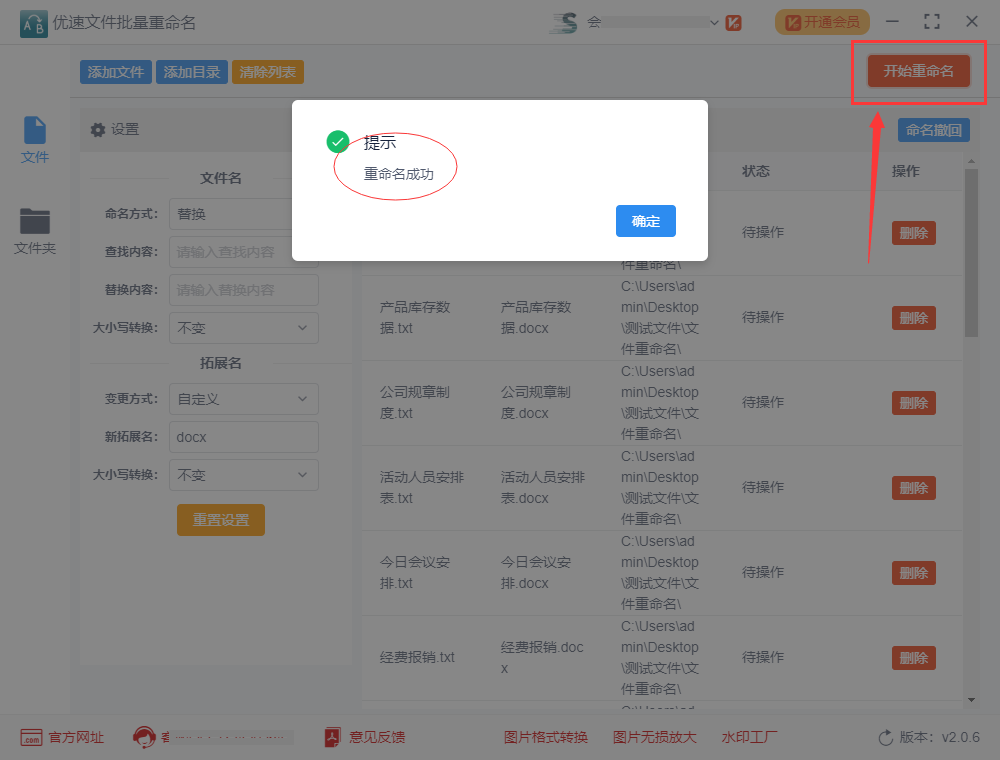Open 图片格式转换 link
Viewport: 1000px width, 760px height.
(545, 738)
